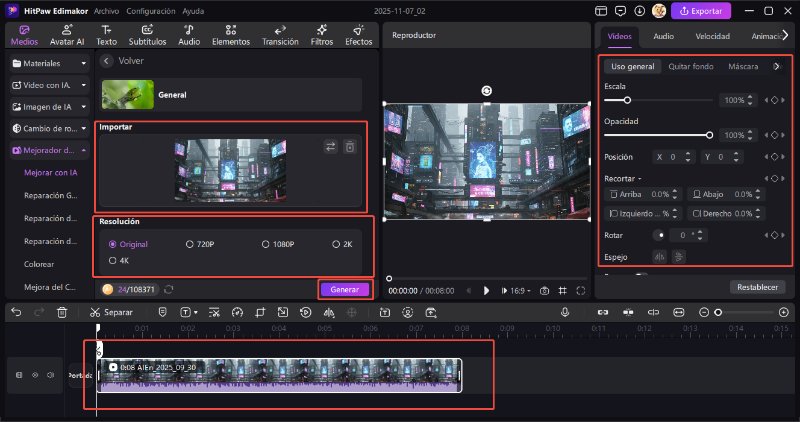
Task: Click the Opacidad slider handle
Action: click(710, 134)
